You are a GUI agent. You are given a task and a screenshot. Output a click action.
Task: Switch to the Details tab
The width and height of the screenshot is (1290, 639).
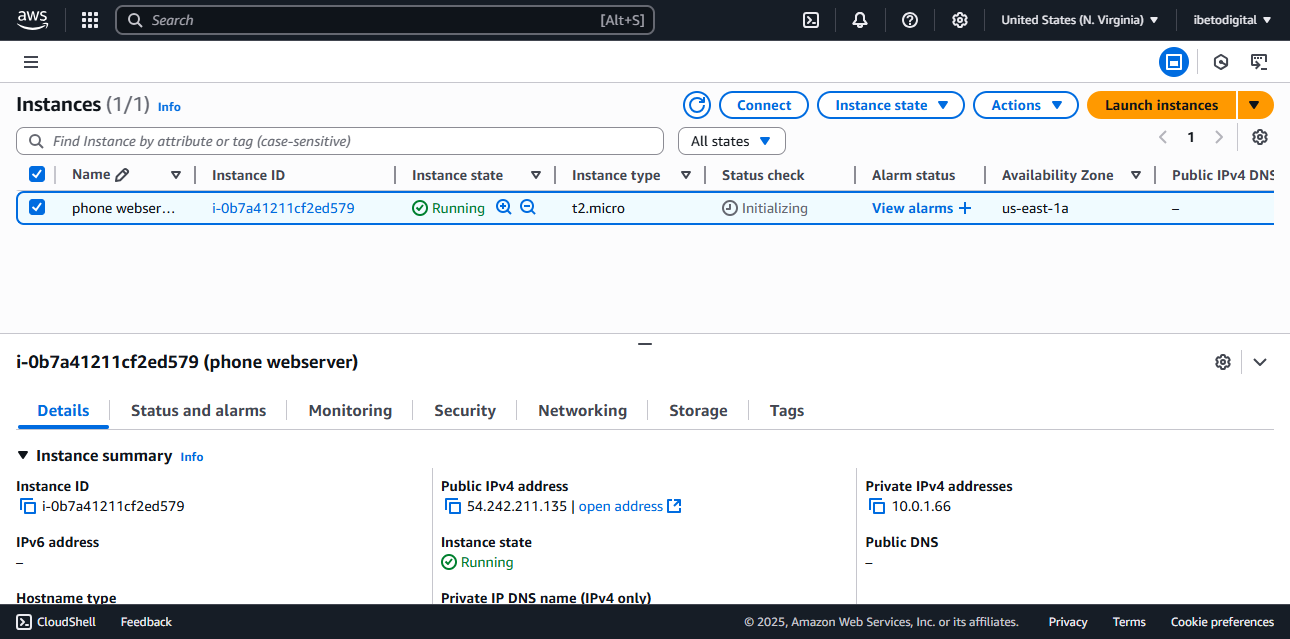click(63, 410)
